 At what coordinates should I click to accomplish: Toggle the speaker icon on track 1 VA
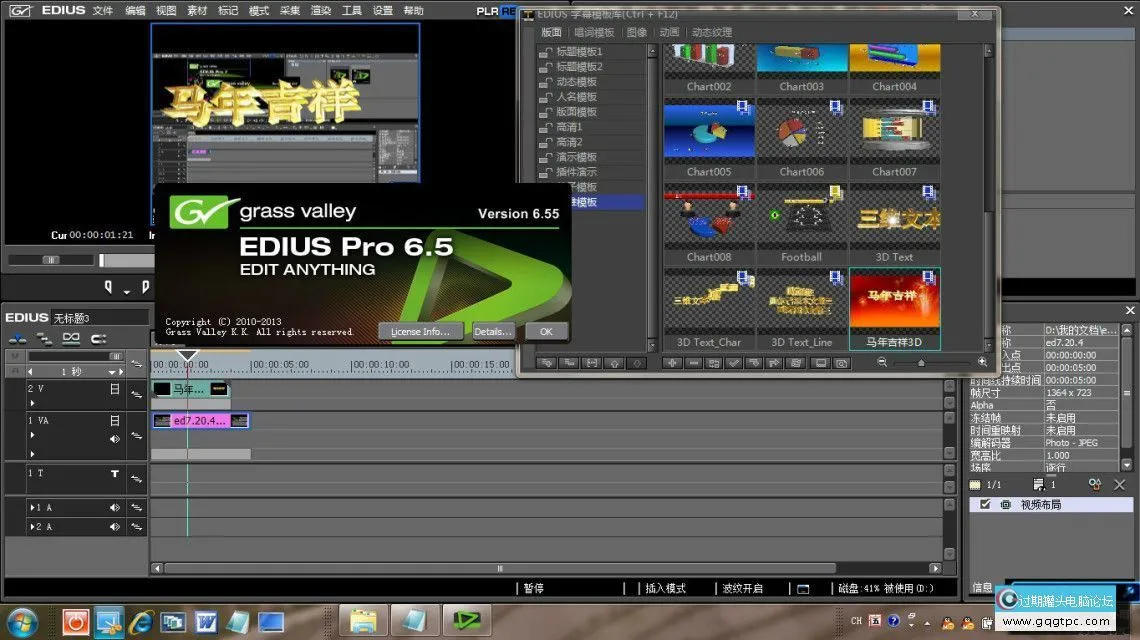[x=115, y=438]
